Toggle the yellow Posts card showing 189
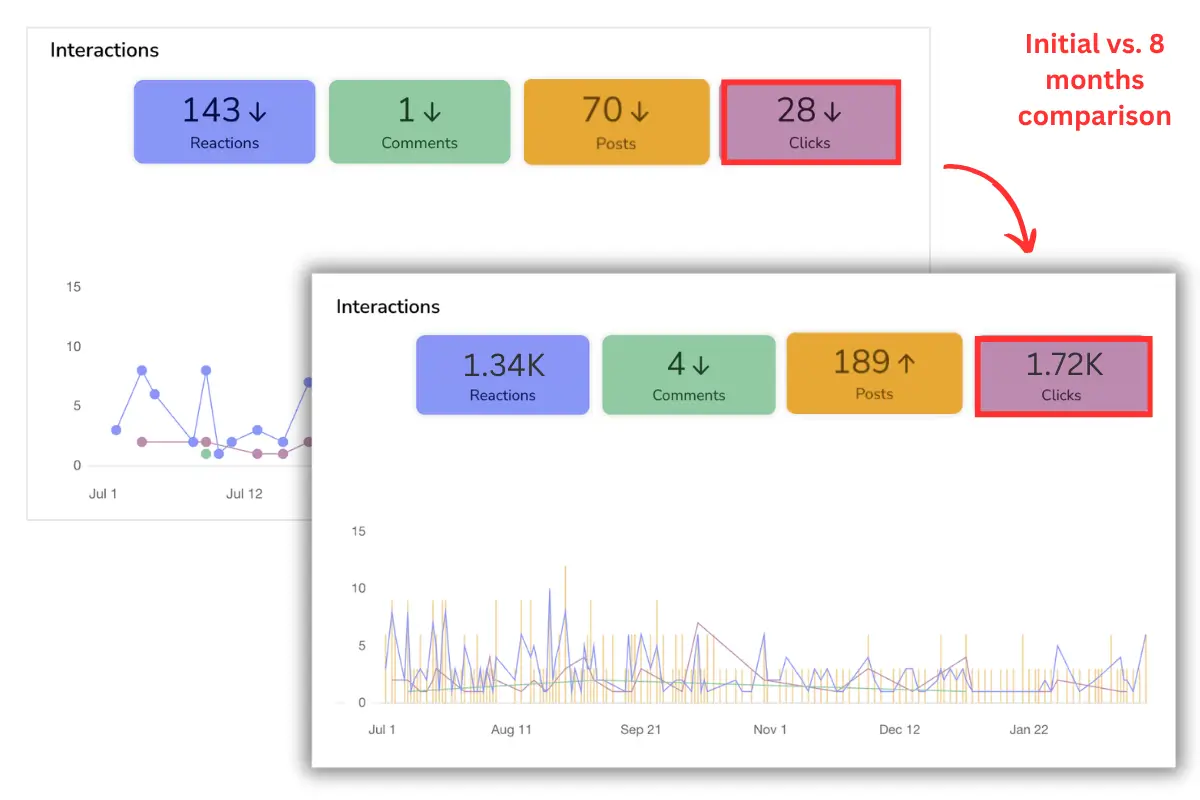 874,374
